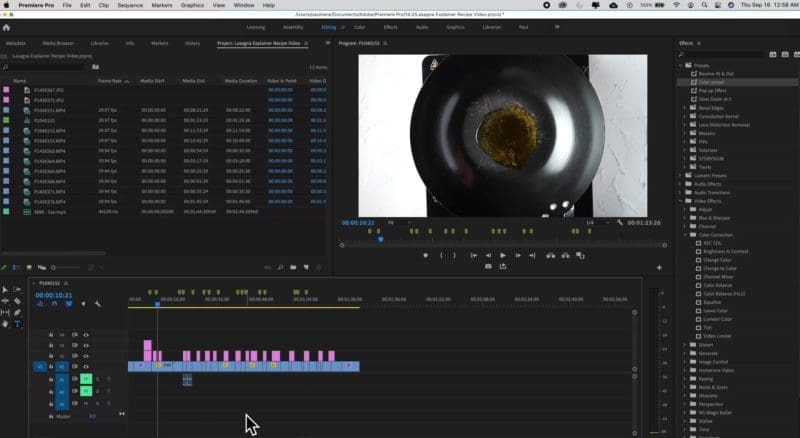800x438 pixels.
Task: Open Program monitor zoom level Fit dropdown
Action: 399,223
